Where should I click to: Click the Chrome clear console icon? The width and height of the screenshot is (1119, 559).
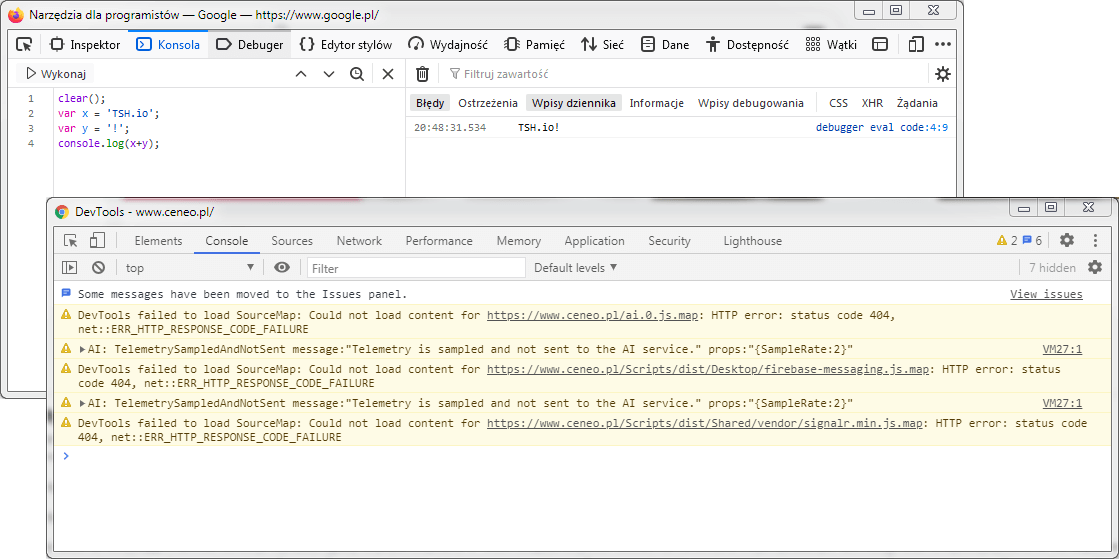[98, 268]
